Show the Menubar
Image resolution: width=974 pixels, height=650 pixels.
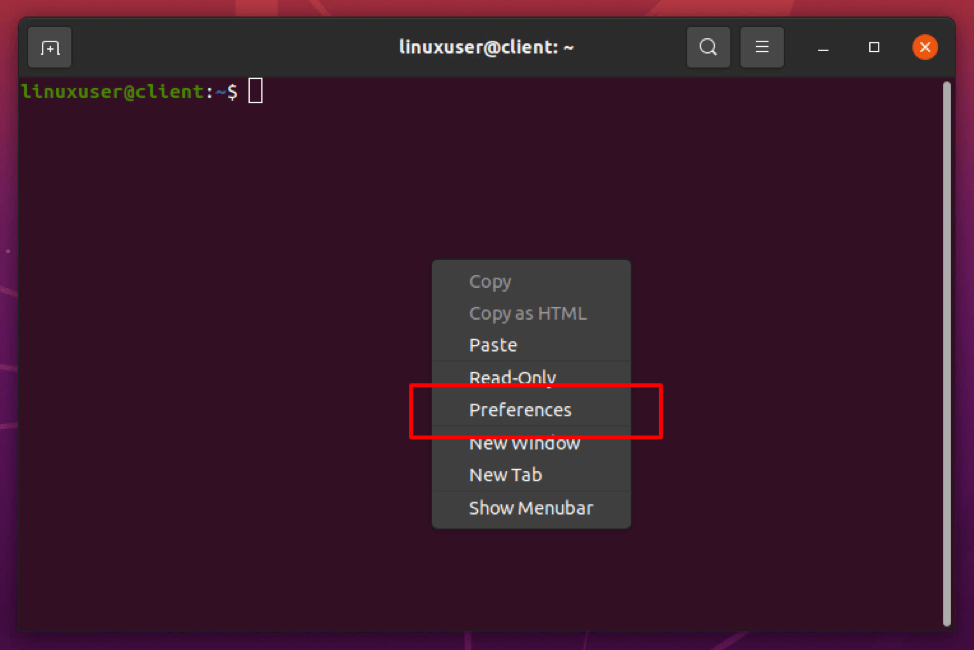pyautogui.click(x=531, y=508)
